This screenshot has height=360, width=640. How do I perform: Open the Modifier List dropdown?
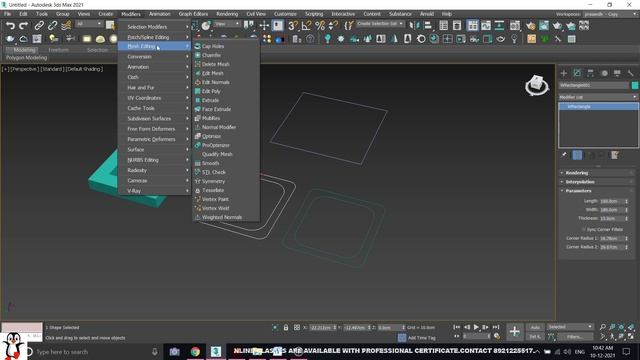click(x=598, y=97)
